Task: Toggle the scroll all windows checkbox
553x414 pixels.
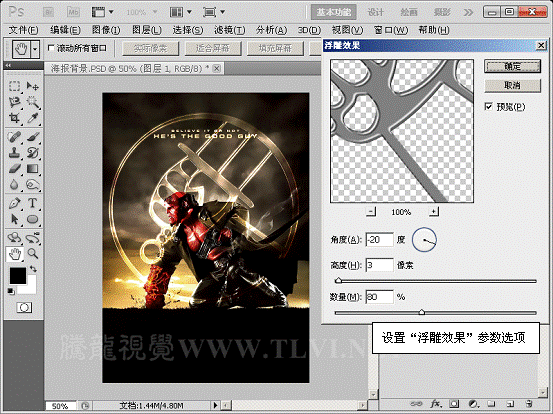Action: 51,48
